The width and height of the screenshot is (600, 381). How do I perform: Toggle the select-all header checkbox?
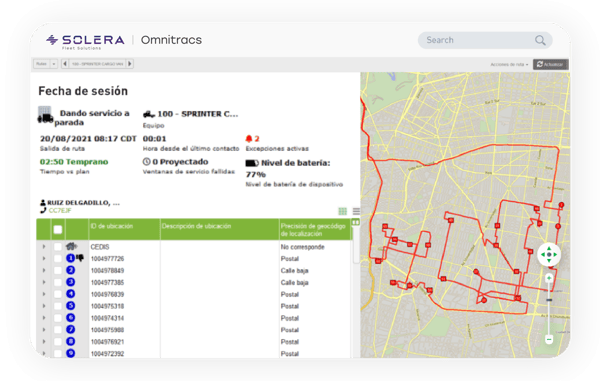[x=58, y=230]
